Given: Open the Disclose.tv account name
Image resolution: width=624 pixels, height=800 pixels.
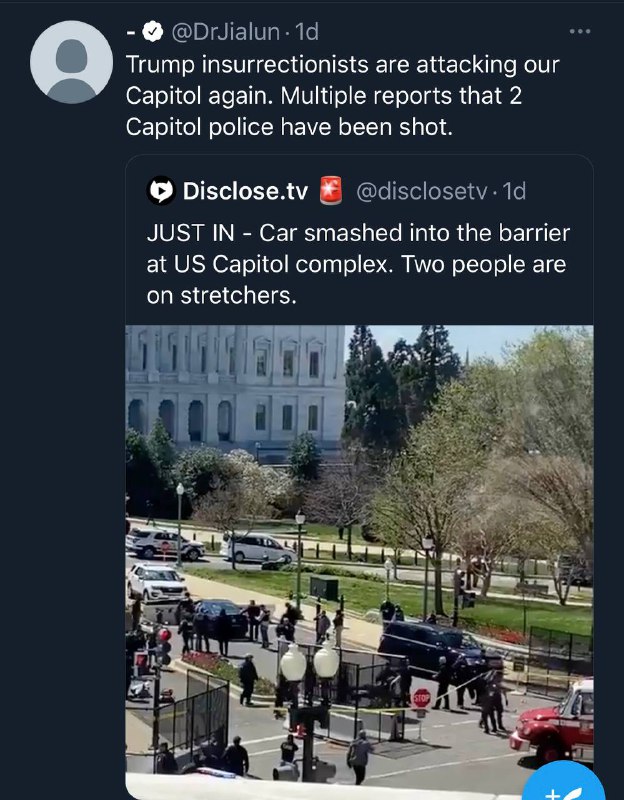Looking at the screenshot, I should [x=245, y=190].
